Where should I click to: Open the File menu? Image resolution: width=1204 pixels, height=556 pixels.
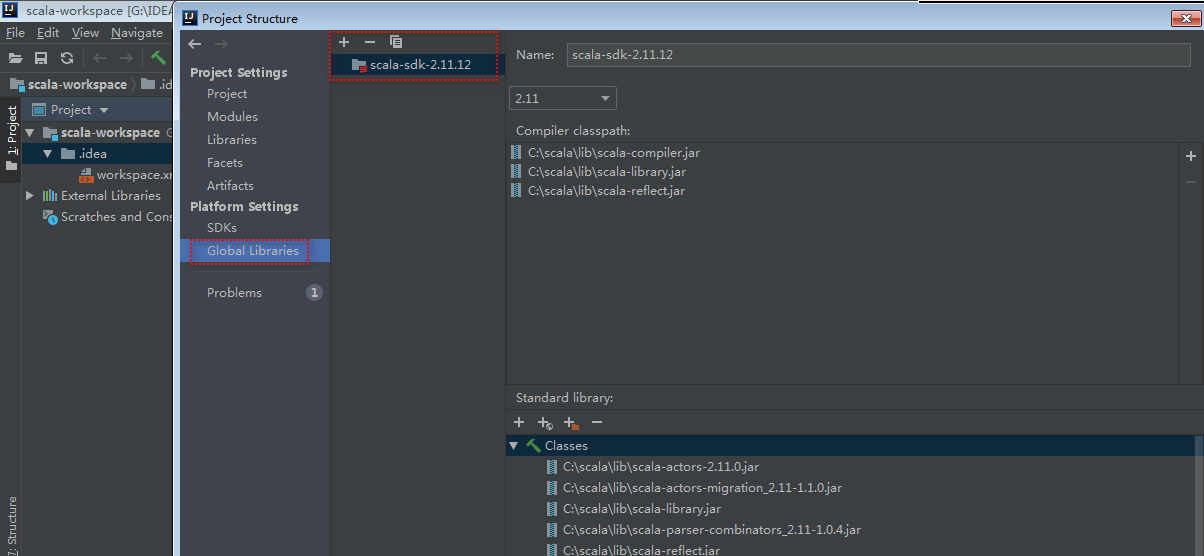pyautogui.click(x=15, y=33)
